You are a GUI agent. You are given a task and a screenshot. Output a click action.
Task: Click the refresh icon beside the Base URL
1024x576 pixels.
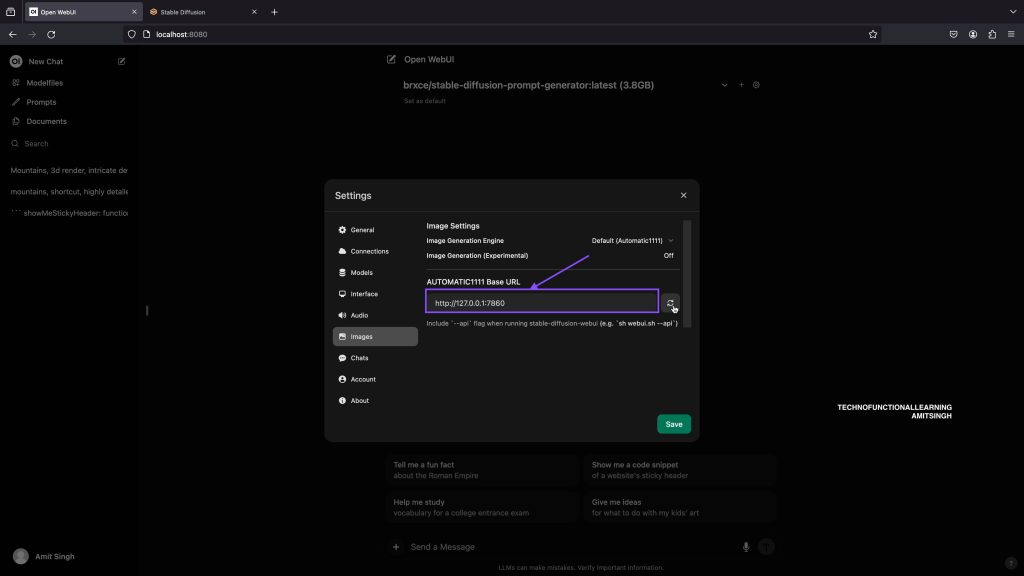coord(671,303)
